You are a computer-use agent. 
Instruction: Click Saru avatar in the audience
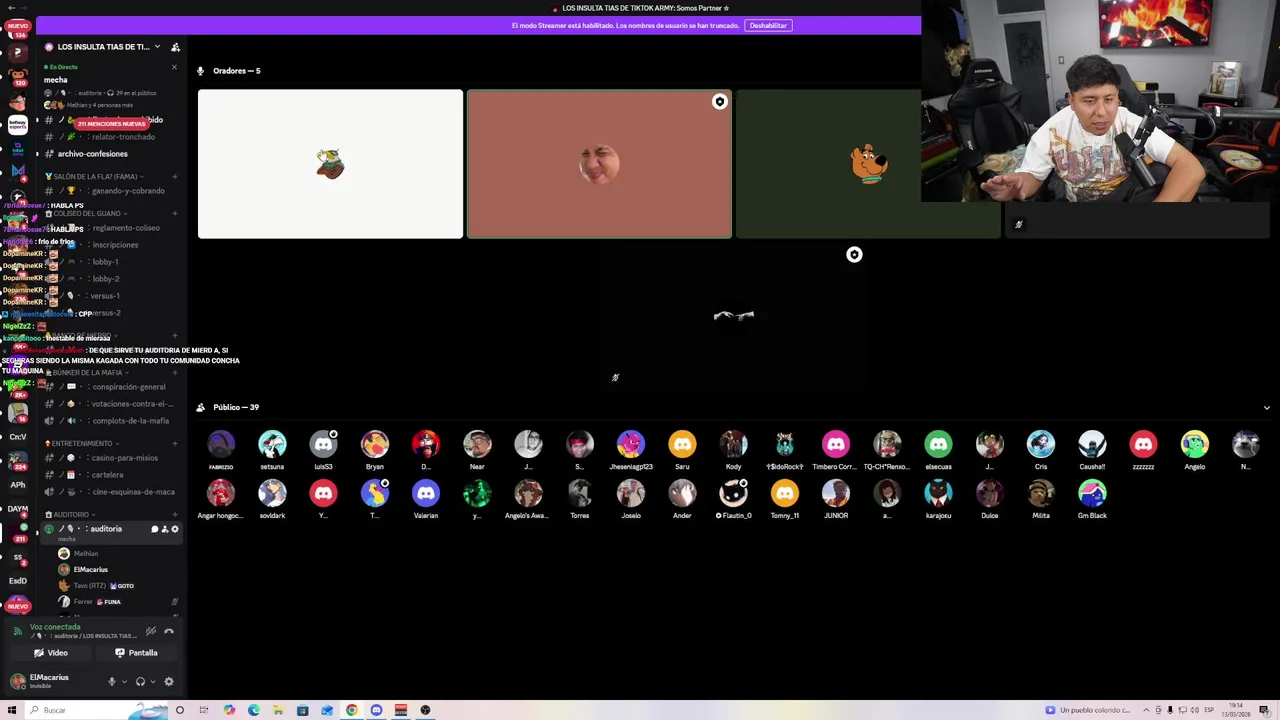click(682, 444)
